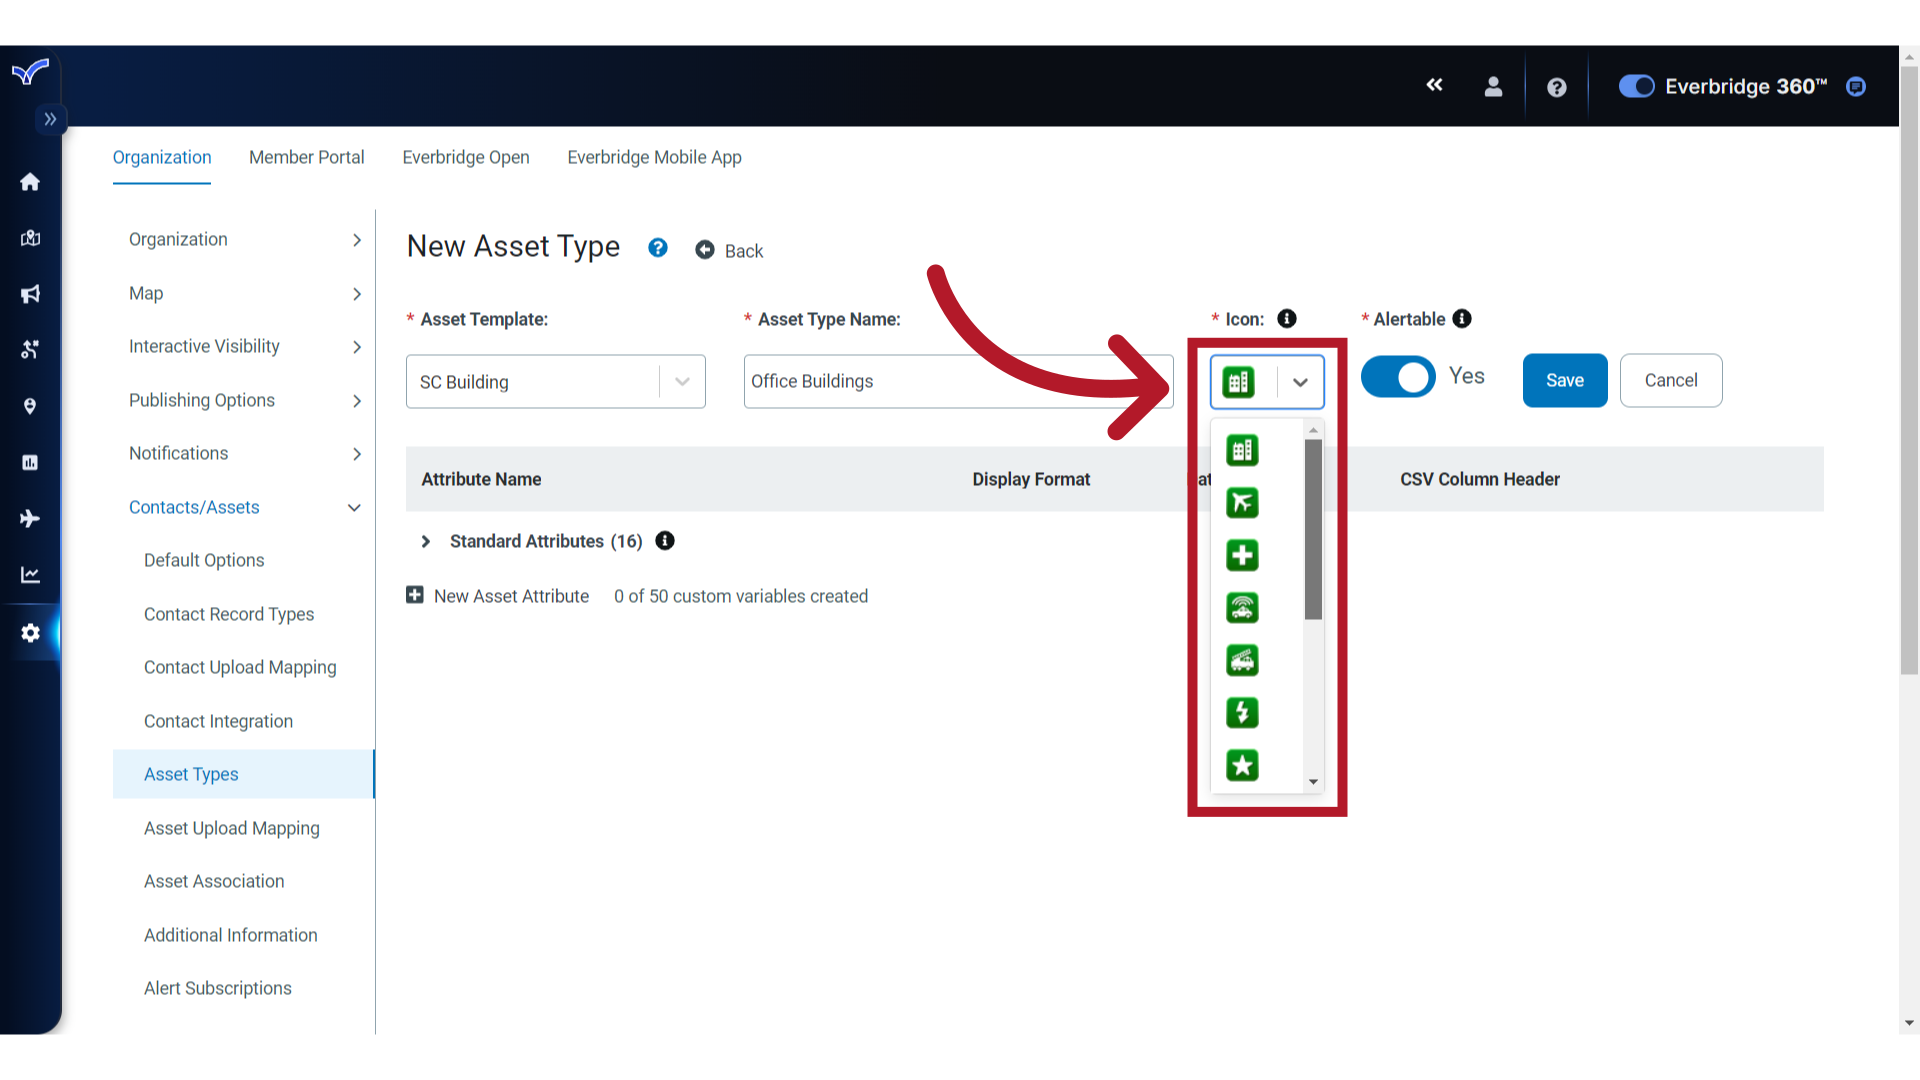Click the Asset Type Name field

coord(958,381)
